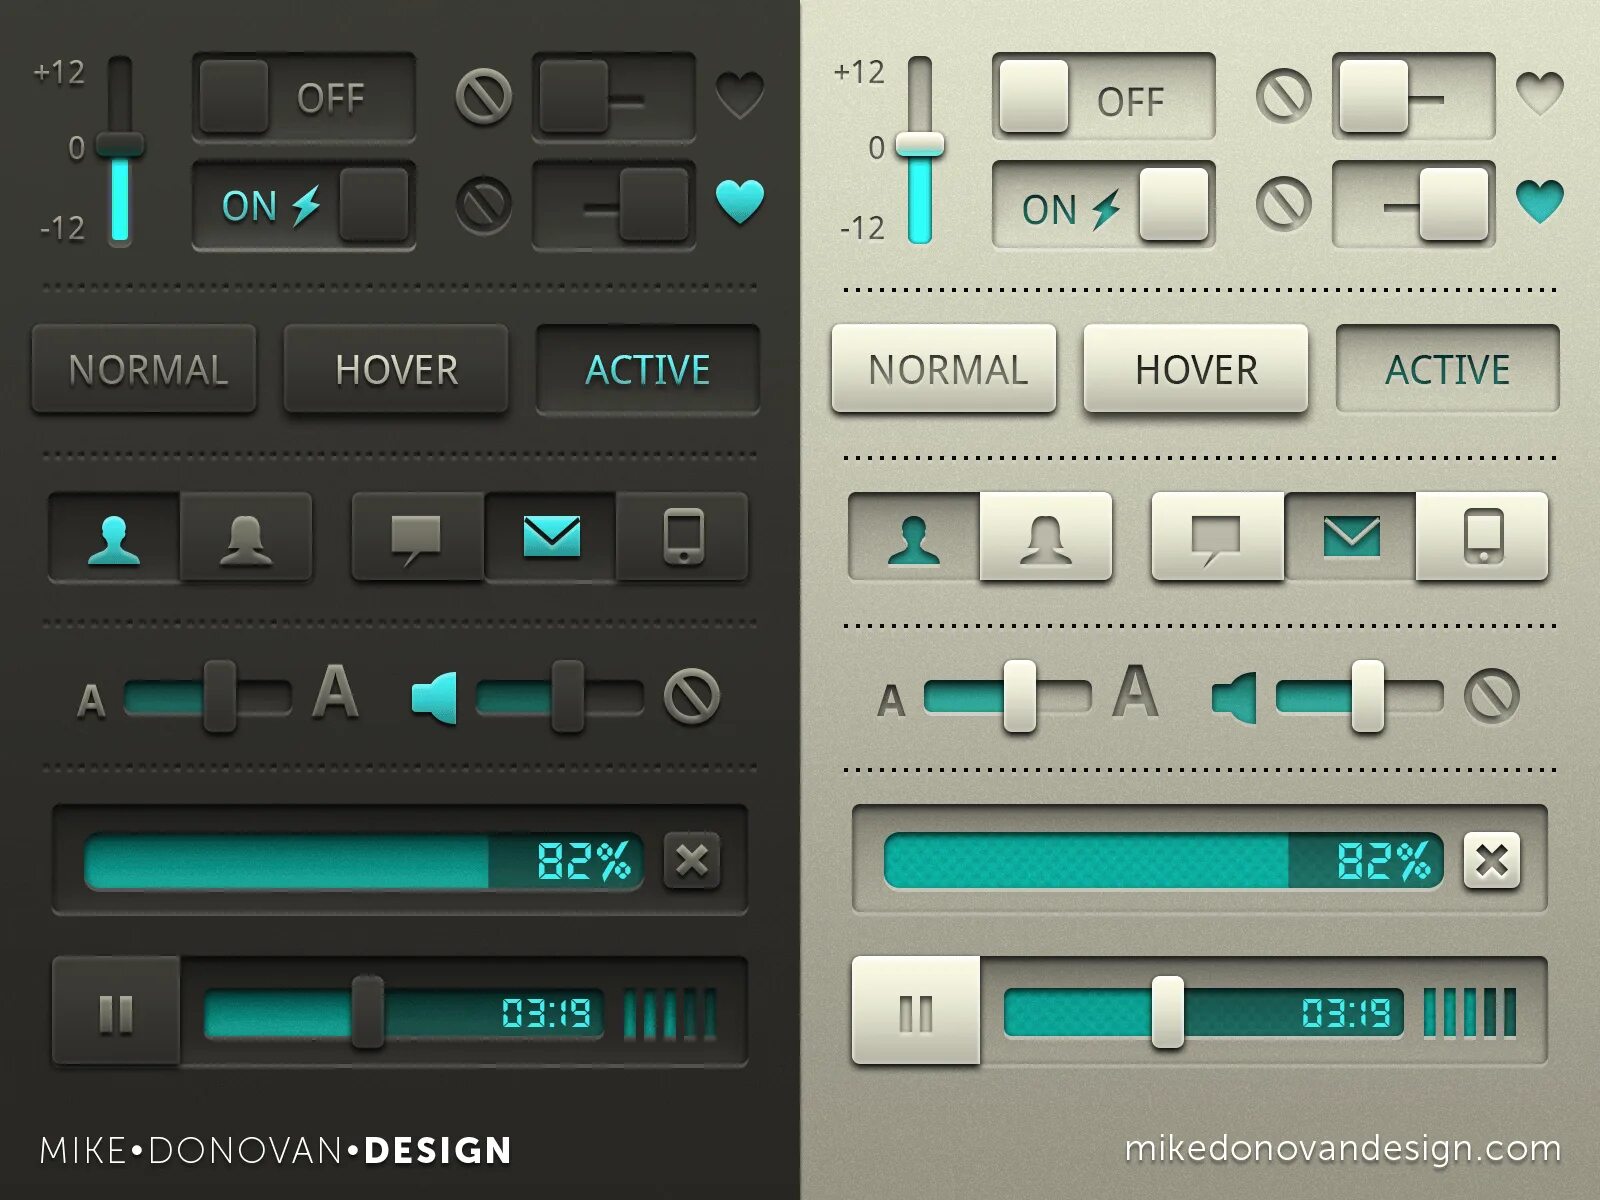Click the unfilled heart icon in light panel

pos(1540,93)
